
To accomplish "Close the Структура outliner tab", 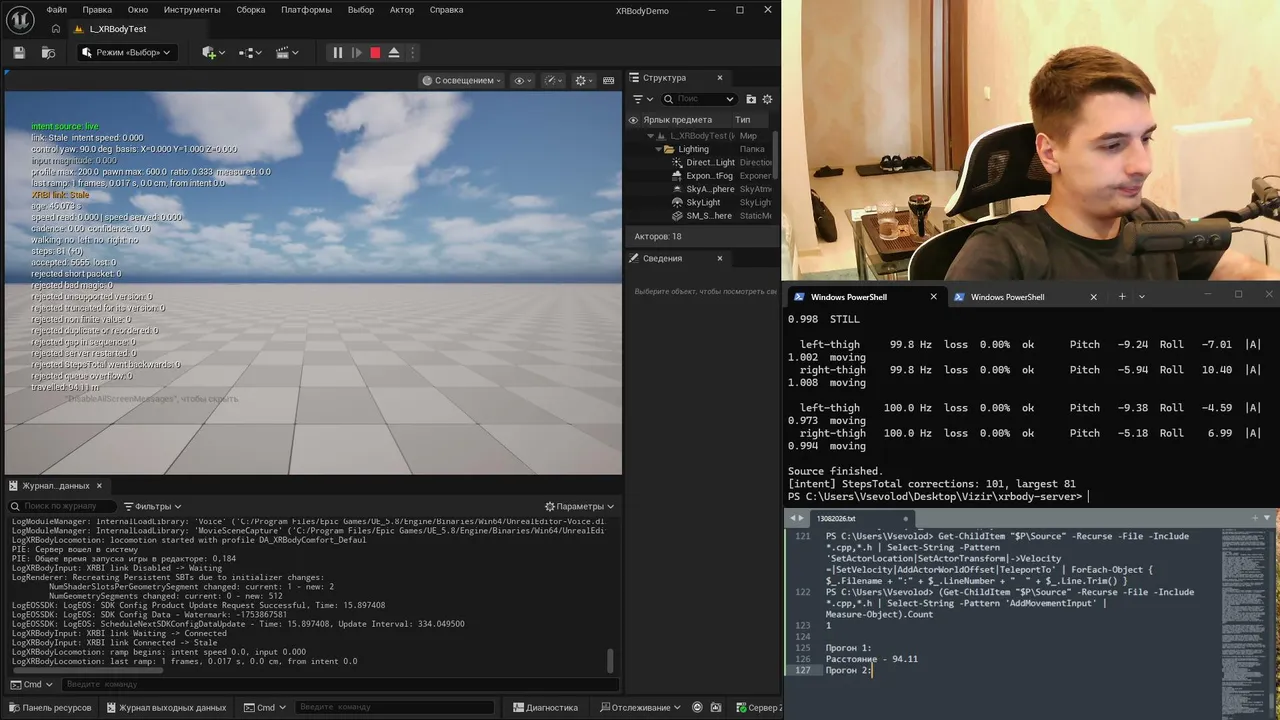I will [720, 77].
